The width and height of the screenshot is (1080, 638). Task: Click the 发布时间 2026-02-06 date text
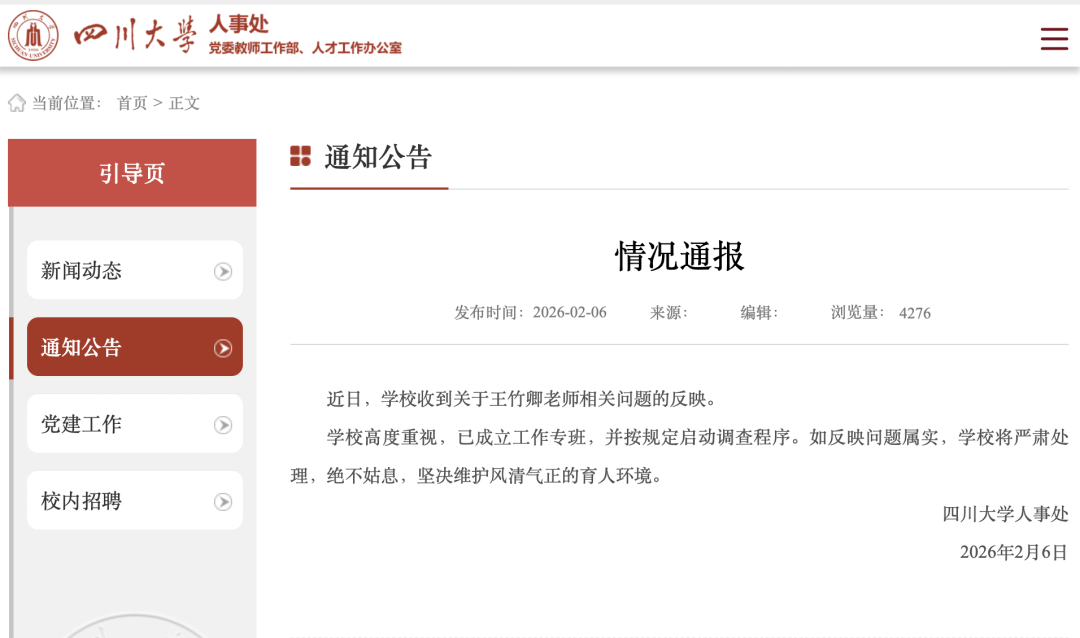[x=530, y=312]
